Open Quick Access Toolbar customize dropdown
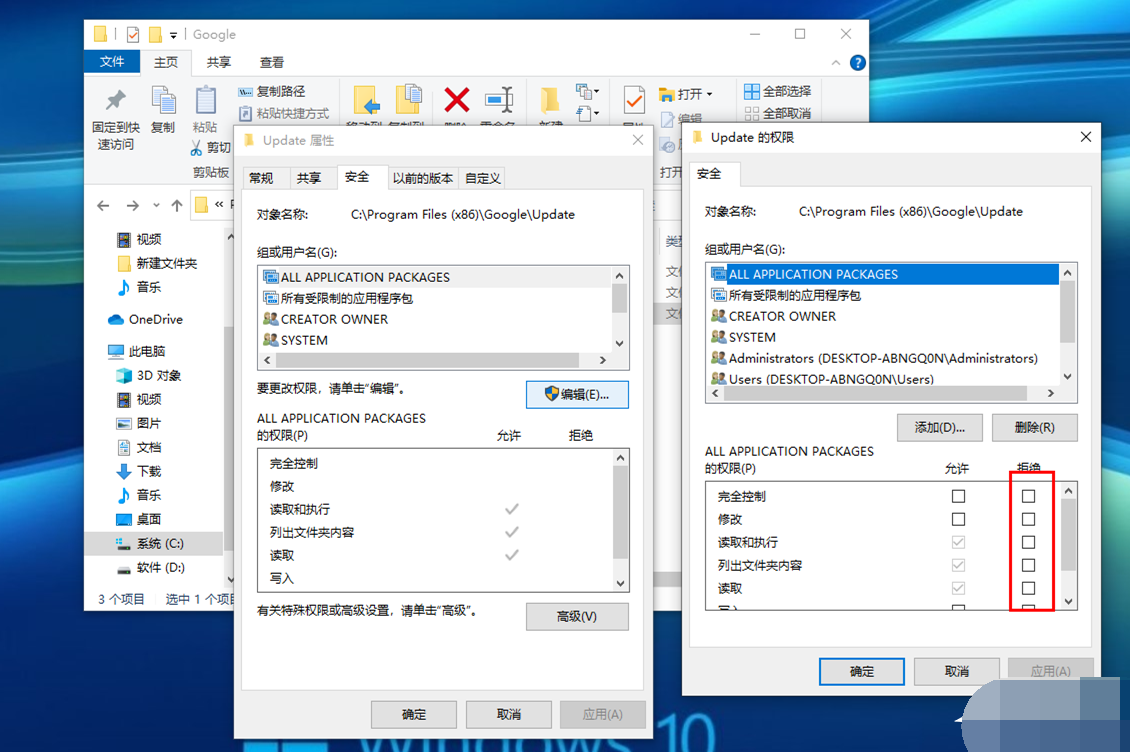1130x752 pixels. coord(173,35)
